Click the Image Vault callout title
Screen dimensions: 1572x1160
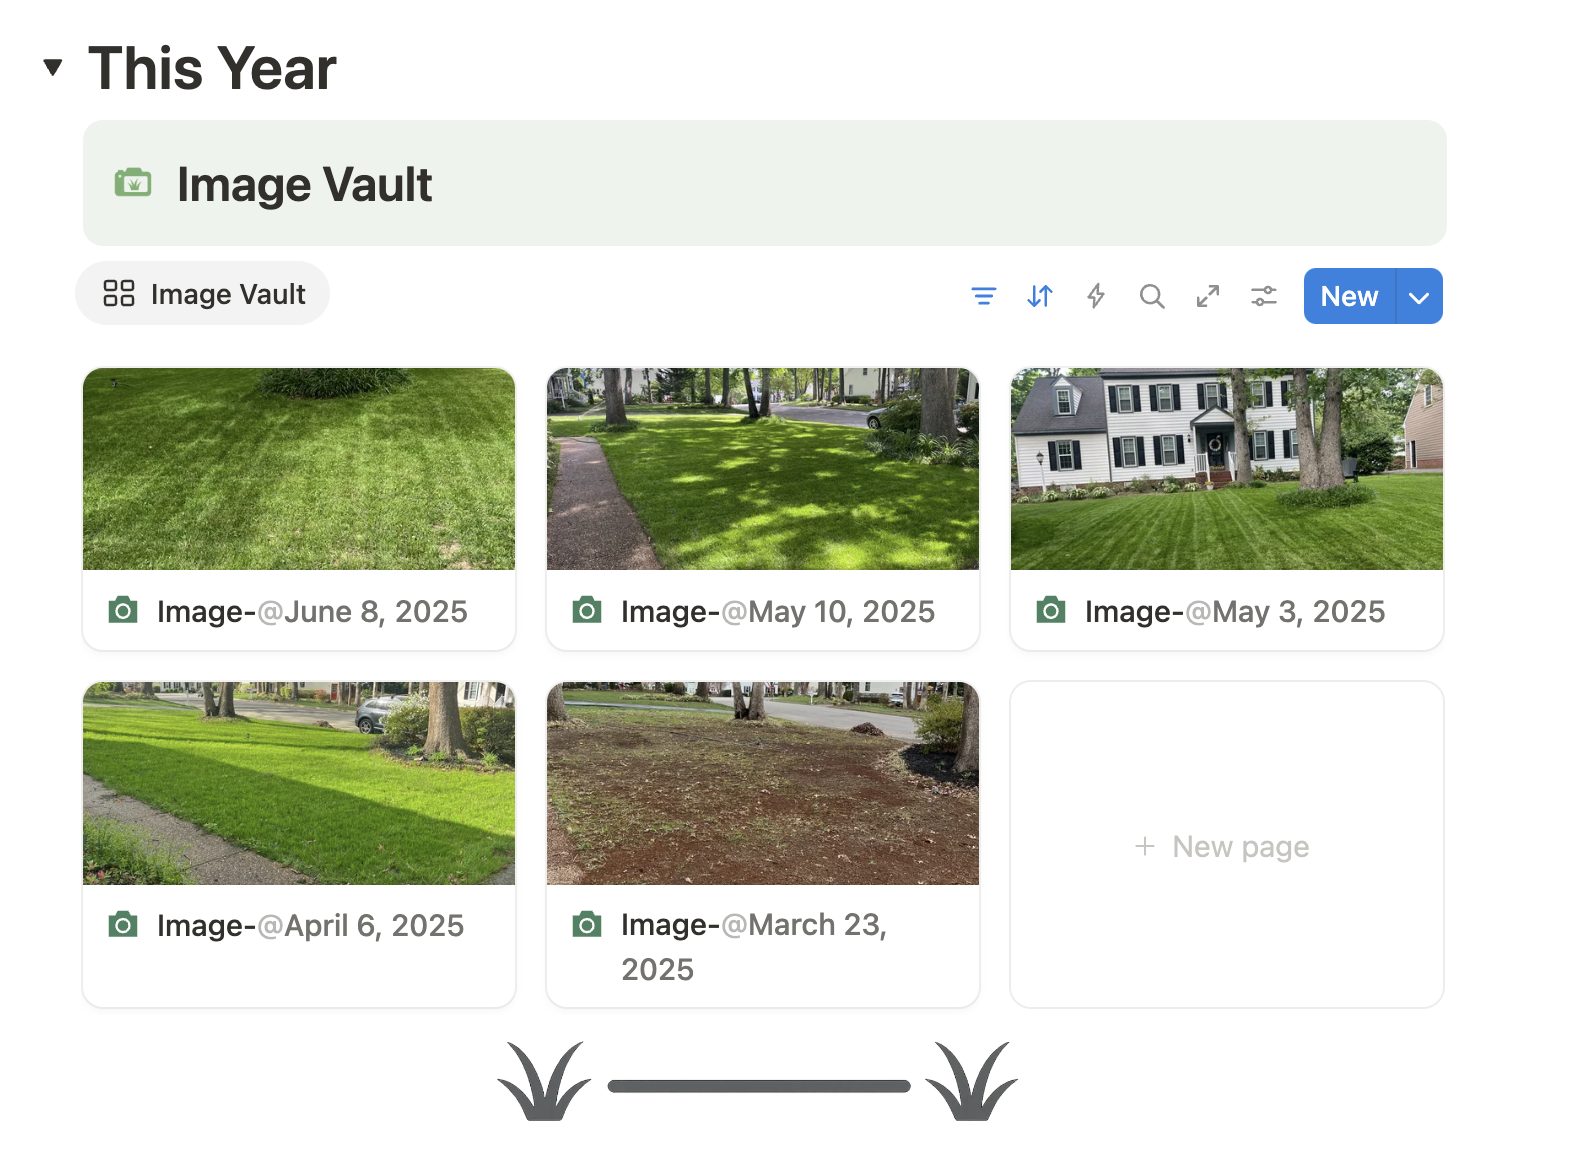[x=304, y=185]
